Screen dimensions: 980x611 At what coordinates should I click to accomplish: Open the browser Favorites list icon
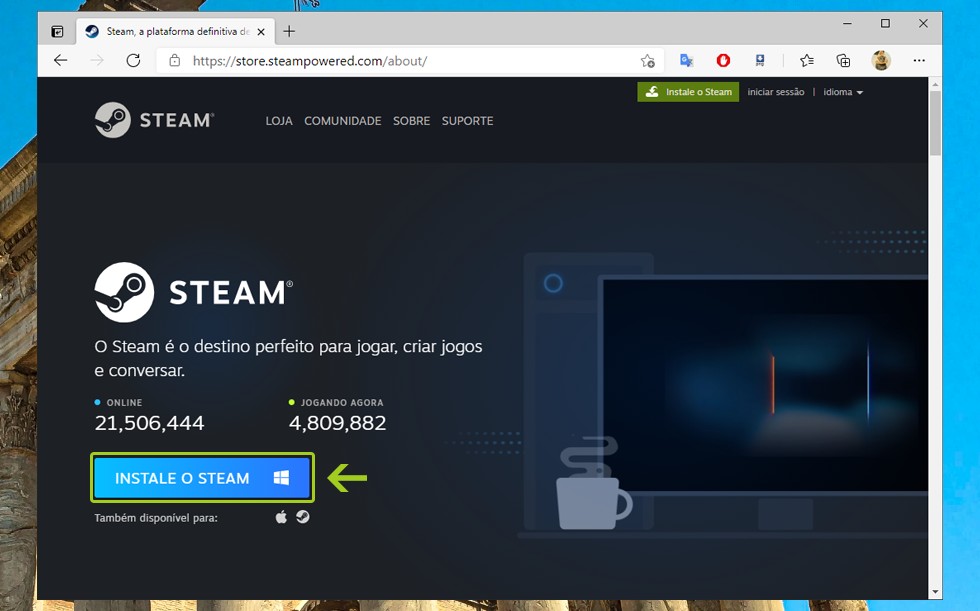pos(806,60)
